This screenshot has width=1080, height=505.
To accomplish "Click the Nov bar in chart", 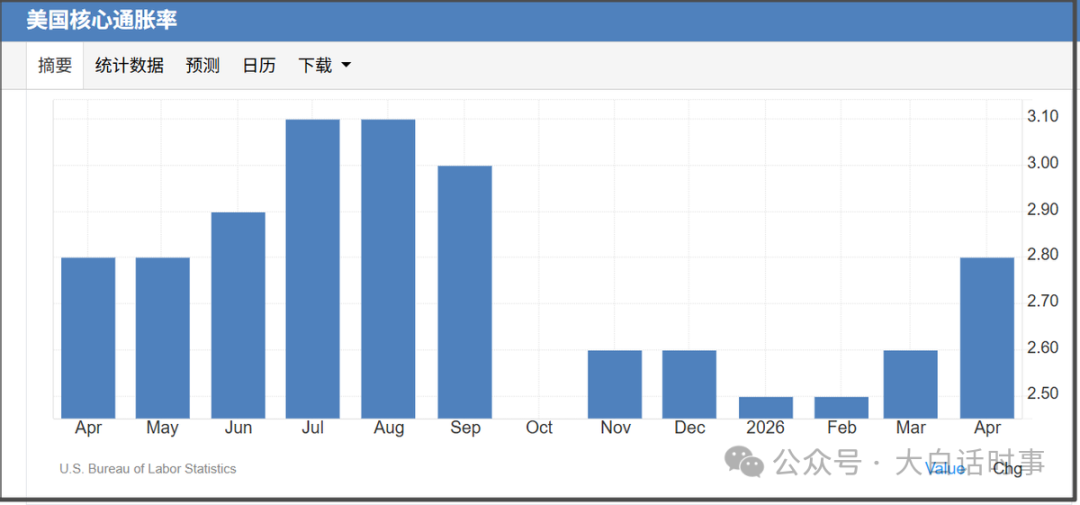I will (x=615, y=384).
